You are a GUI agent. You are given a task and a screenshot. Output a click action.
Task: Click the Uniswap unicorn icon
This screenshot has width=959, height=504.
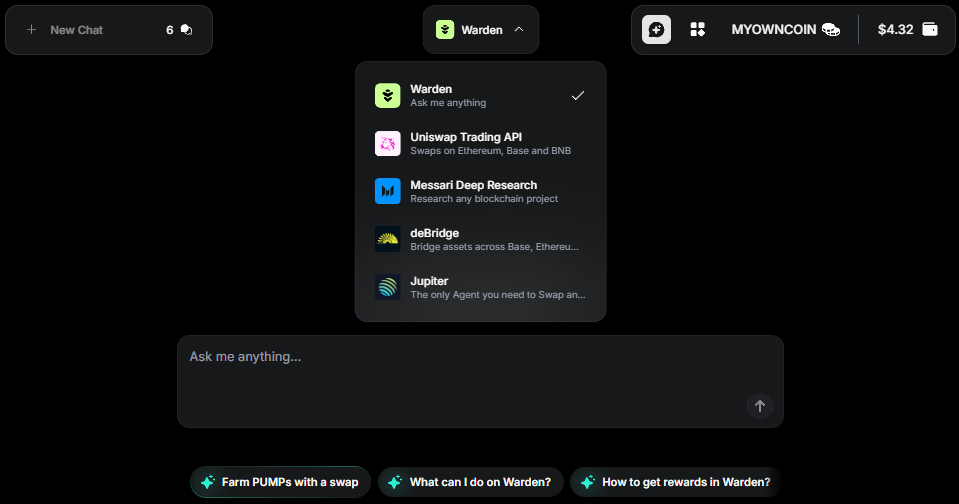pyautogui.click(x=388, y=144)
